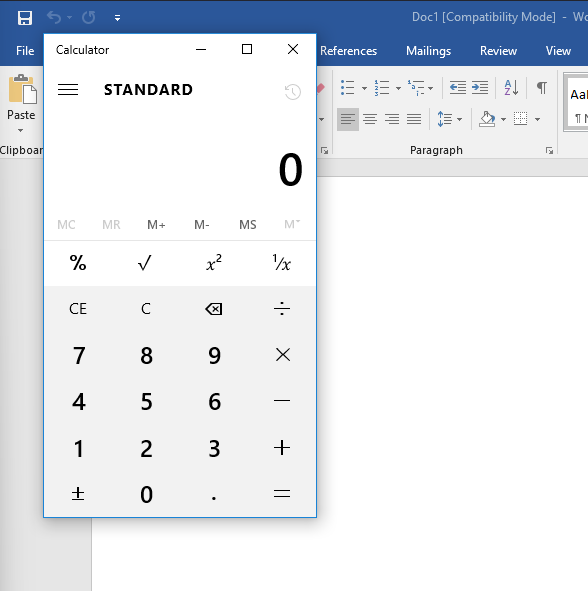Expand the Bullets dropdown arrow

(x=364, y=89)
